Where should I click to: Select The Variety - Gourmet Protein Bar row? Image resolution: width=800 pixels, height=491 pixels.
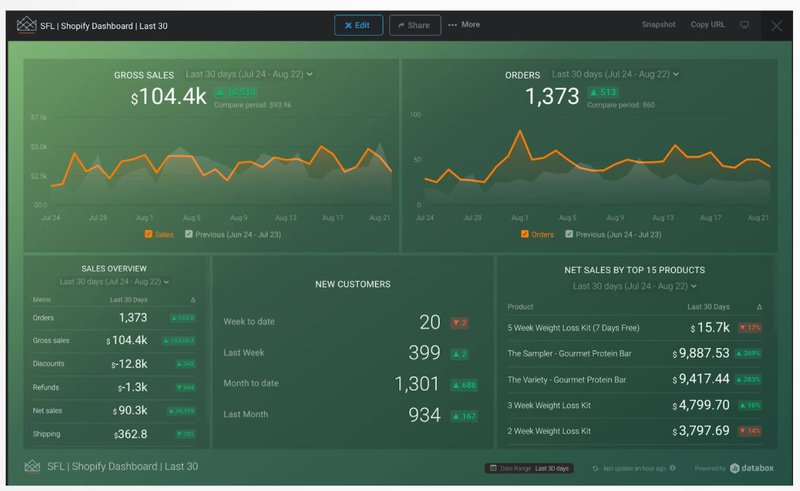(x=634, y=379)
